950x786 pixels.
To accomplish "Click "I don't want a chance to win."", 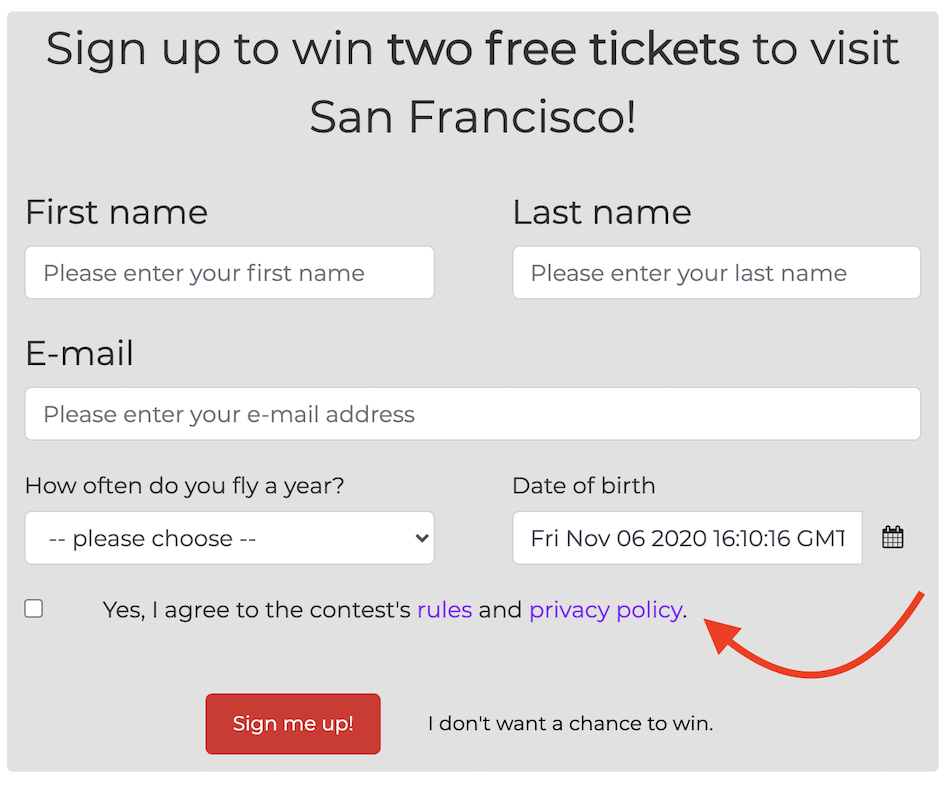I will [x=571, y=724].
